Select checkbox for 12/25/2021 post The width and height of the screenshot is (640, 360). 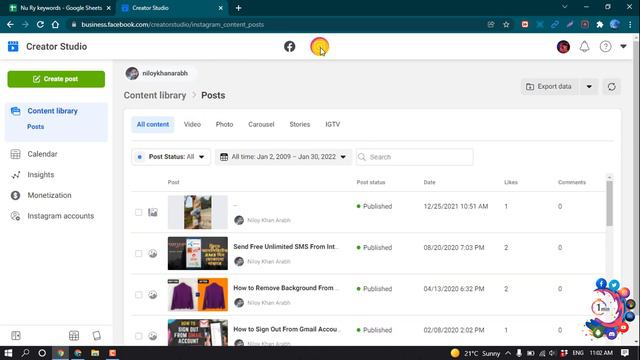pos(138,212)
